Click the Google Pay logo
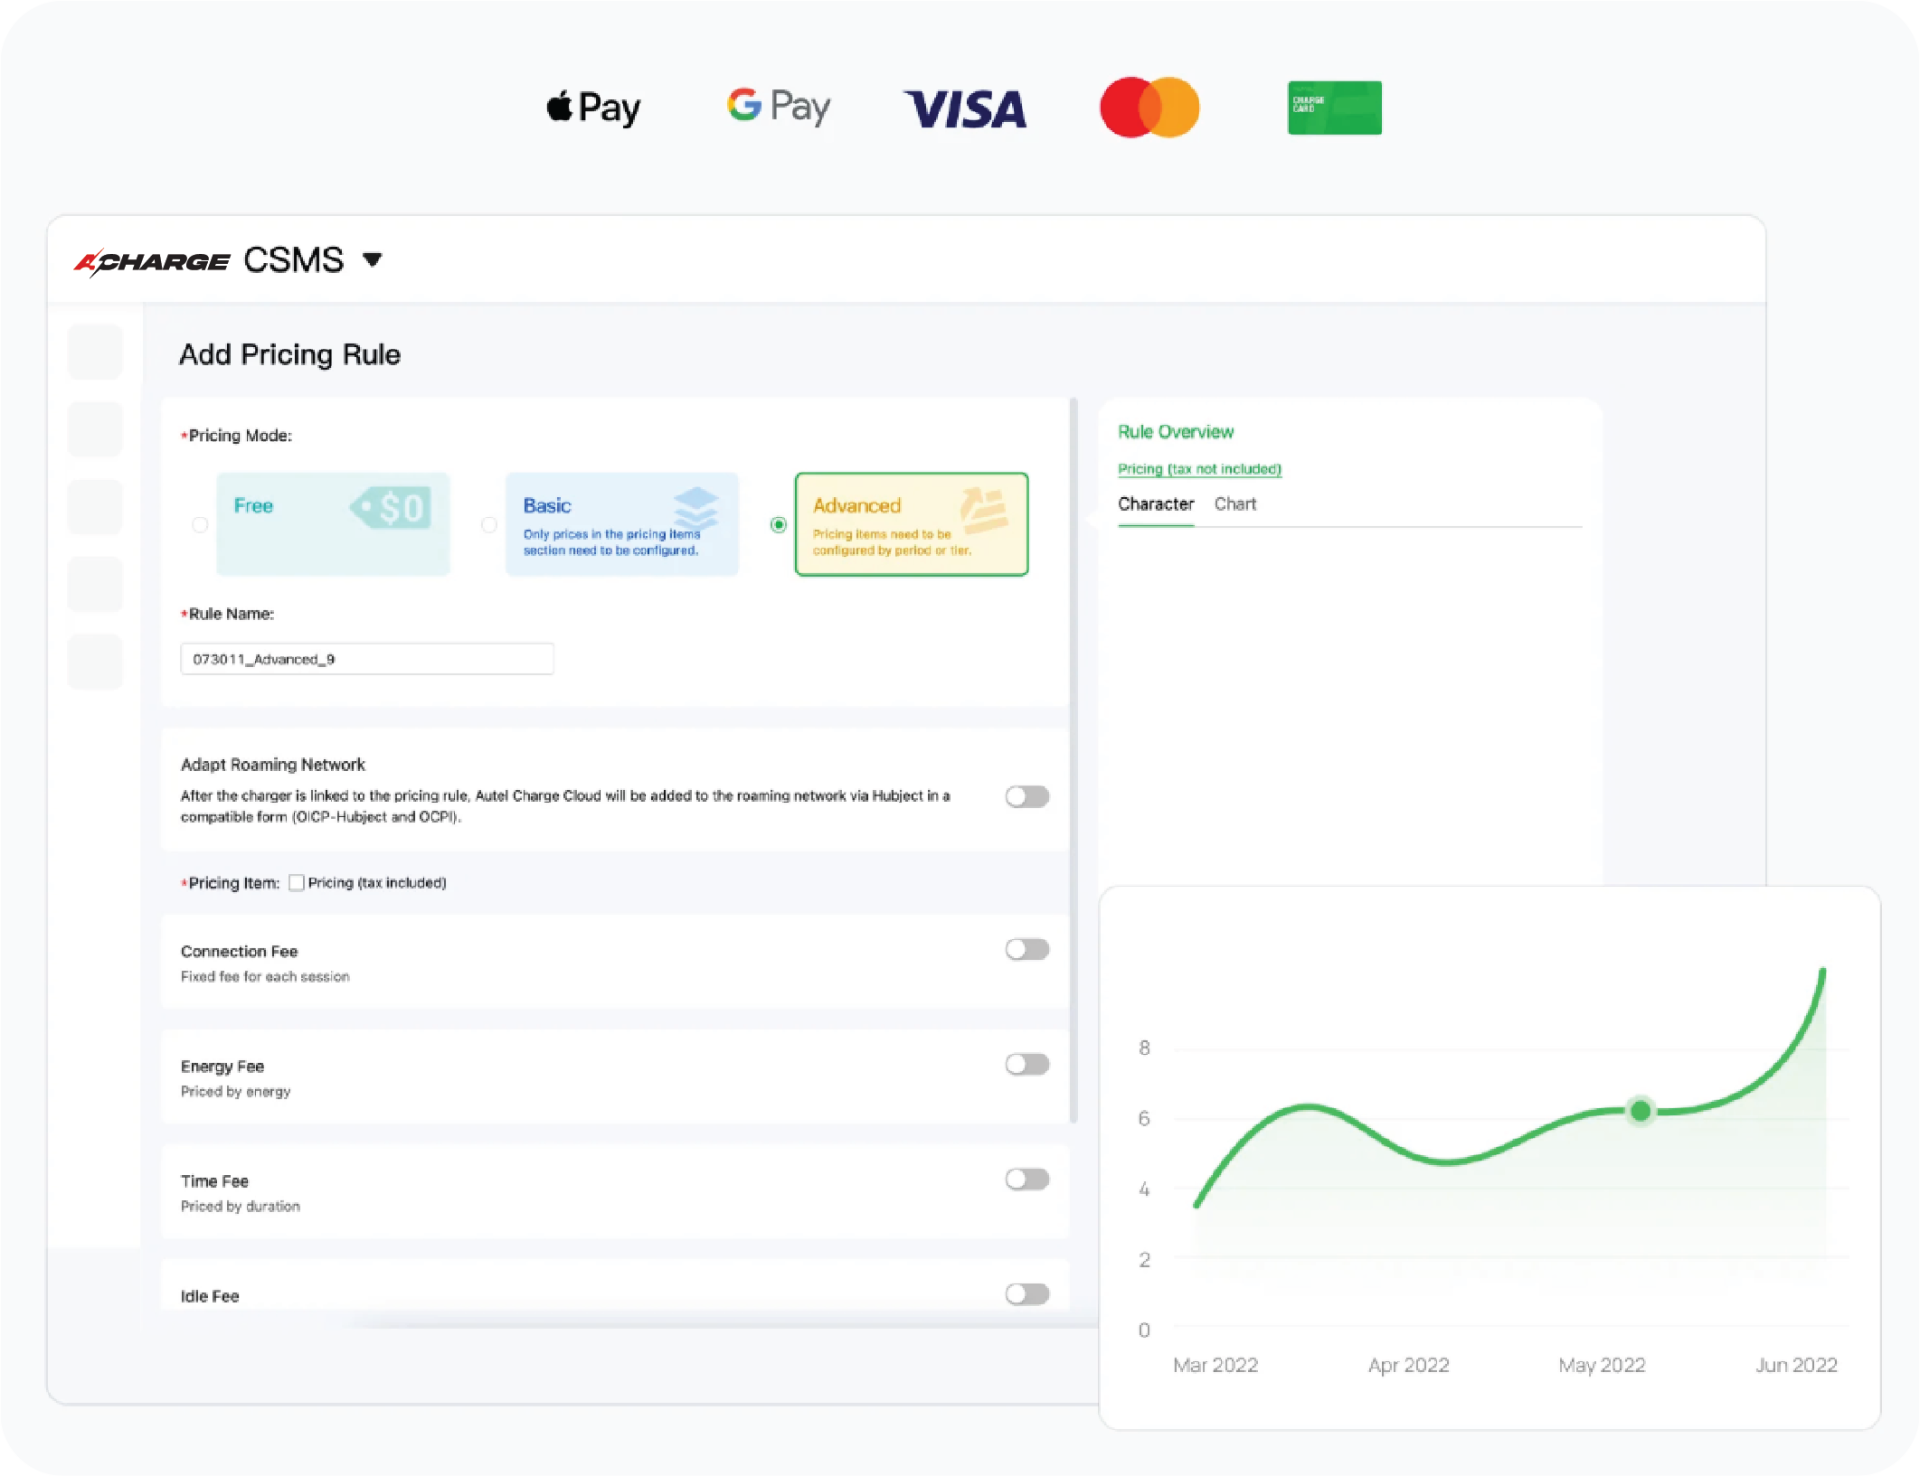The image size is (1920, 1476). pyautogui.click(x=778, y=106)
